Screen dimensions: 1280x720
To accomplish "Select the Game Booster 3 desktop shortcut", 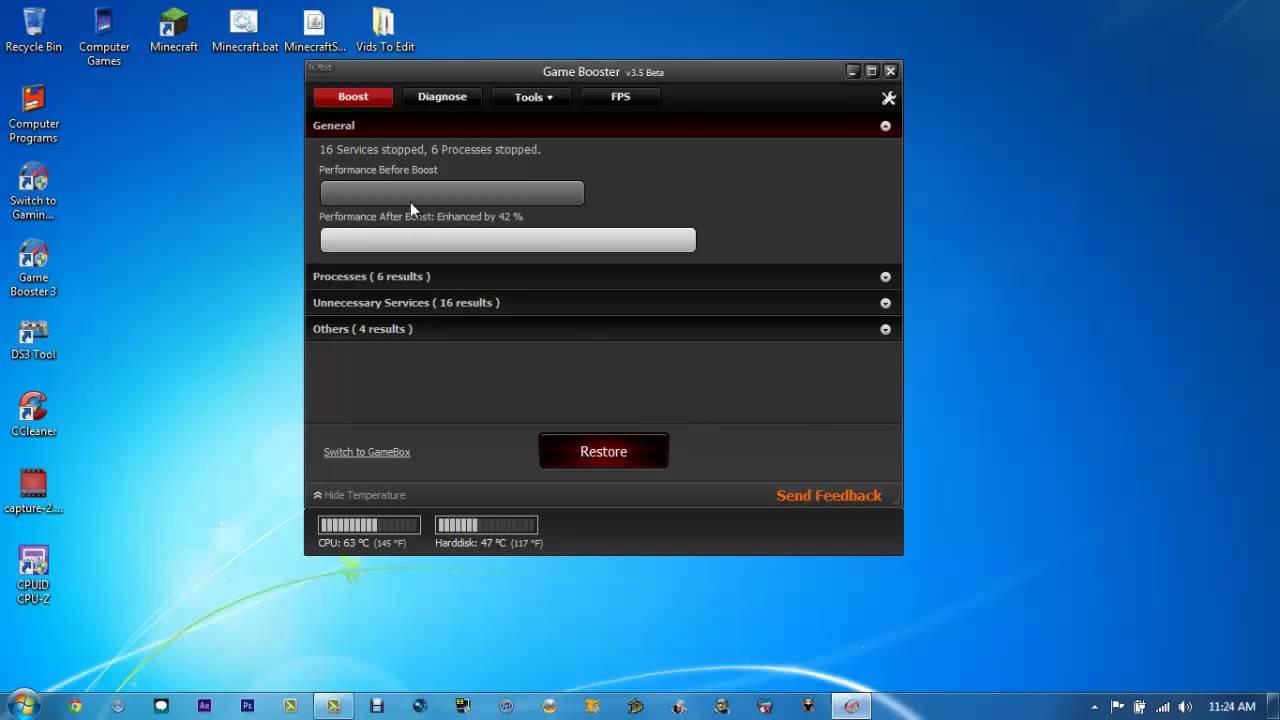I will [33, 268].
